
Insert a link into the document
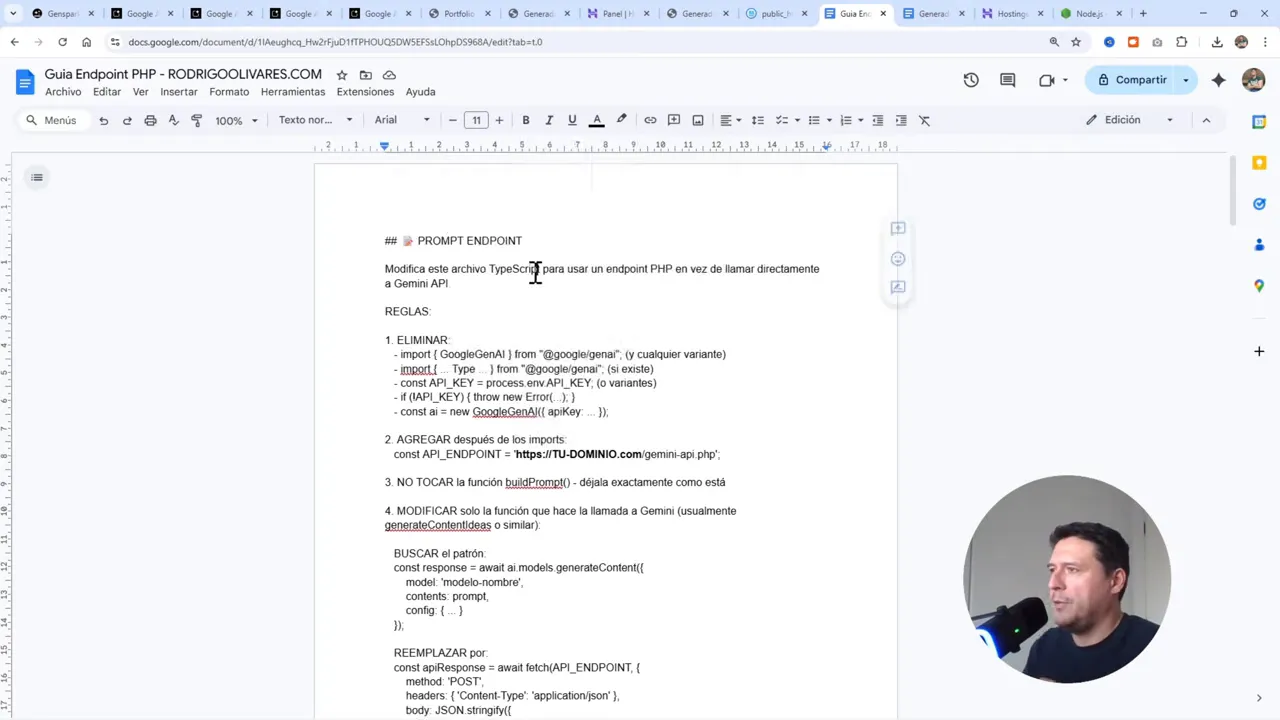(x=650, y=120)
